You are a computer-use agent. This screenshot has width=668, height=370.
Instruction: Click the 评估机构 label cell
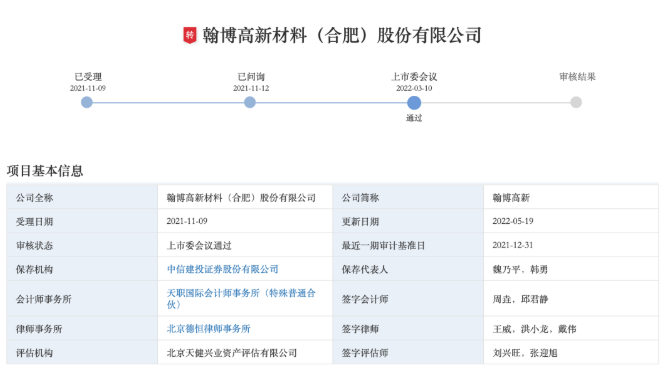tap(82, 353)
